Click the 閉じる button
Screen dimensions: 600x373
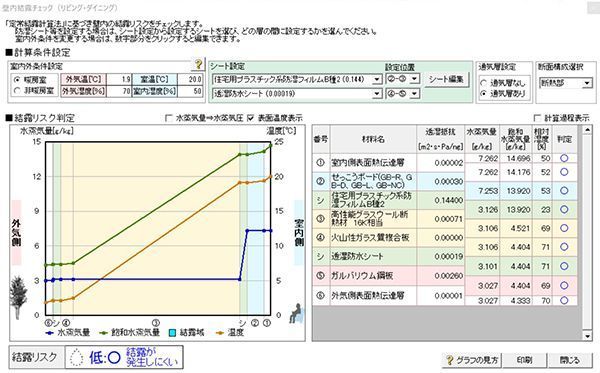570,360
